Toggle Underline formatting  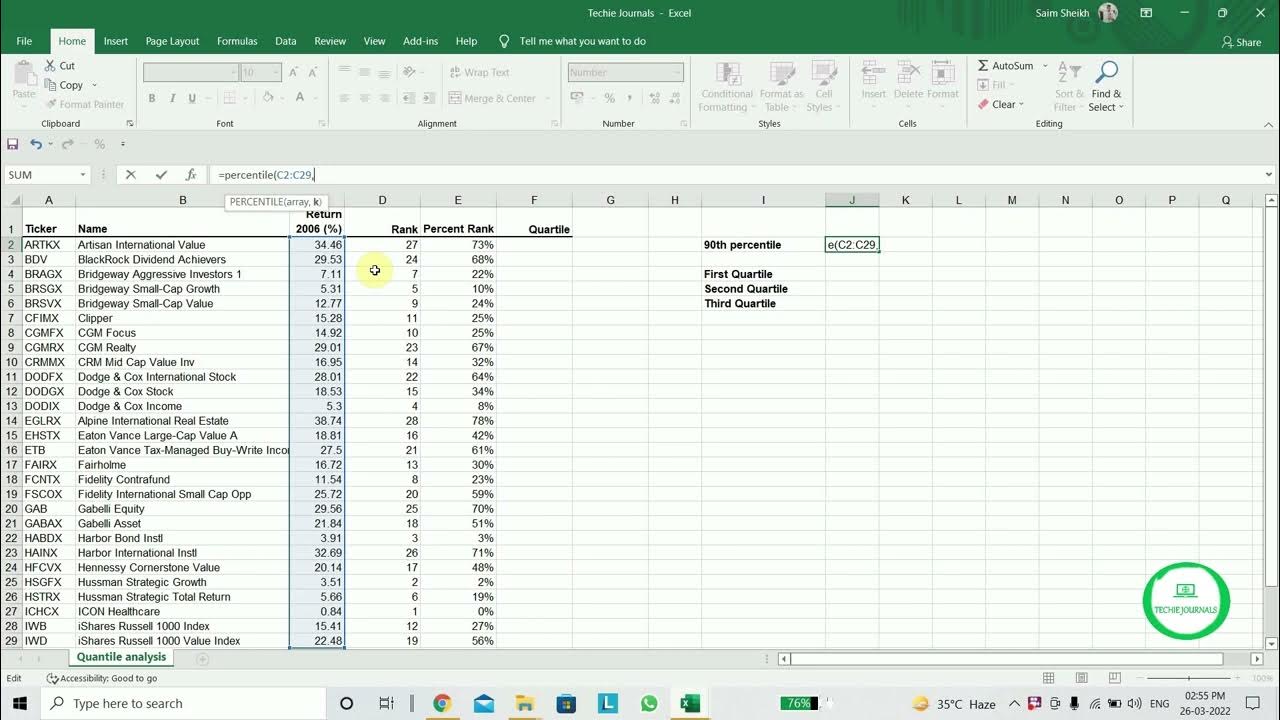191,98
